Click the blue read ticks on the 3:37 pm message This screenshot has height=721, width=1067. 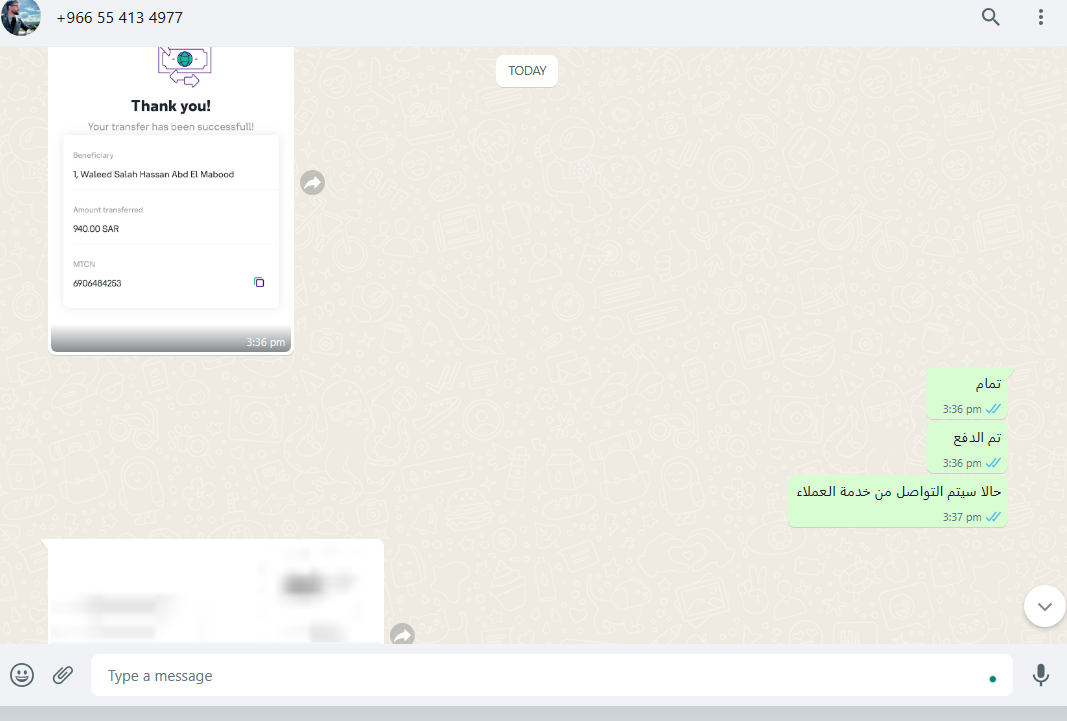pos(994,517)
